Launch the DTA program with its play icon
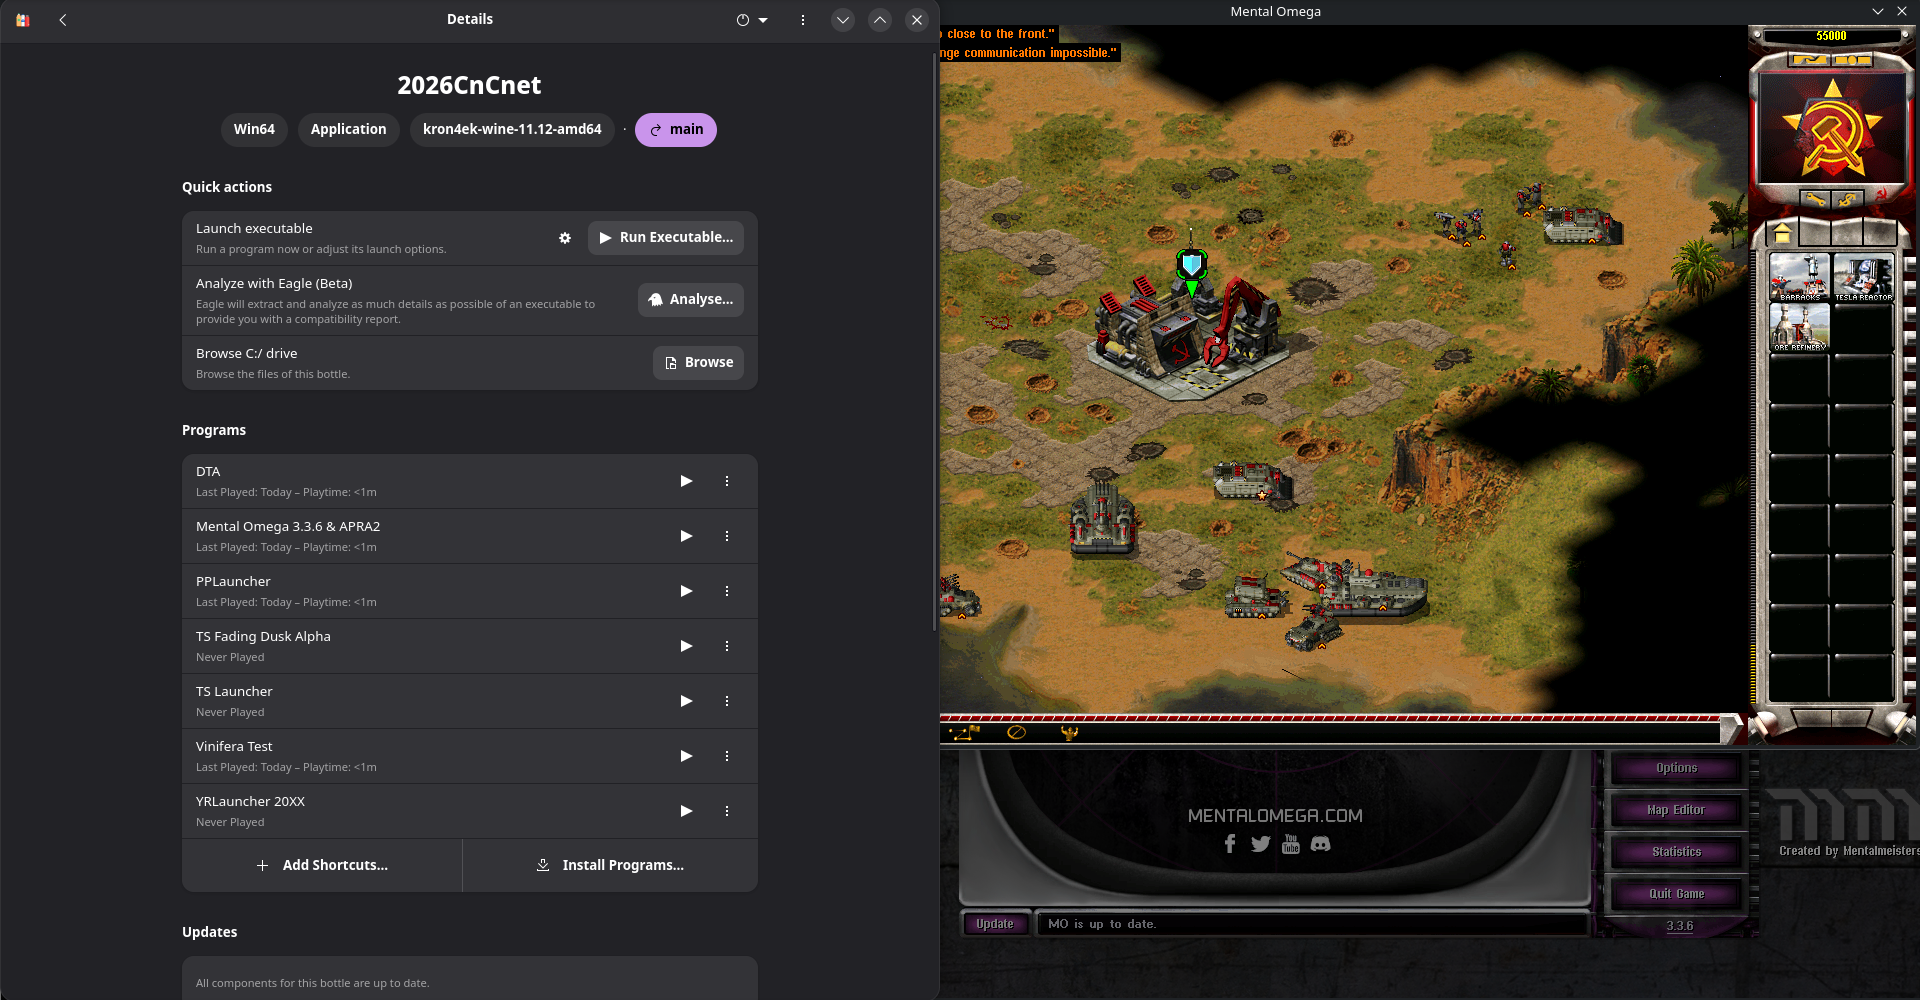This screenshot has width=1920, height=1000. 686,481
